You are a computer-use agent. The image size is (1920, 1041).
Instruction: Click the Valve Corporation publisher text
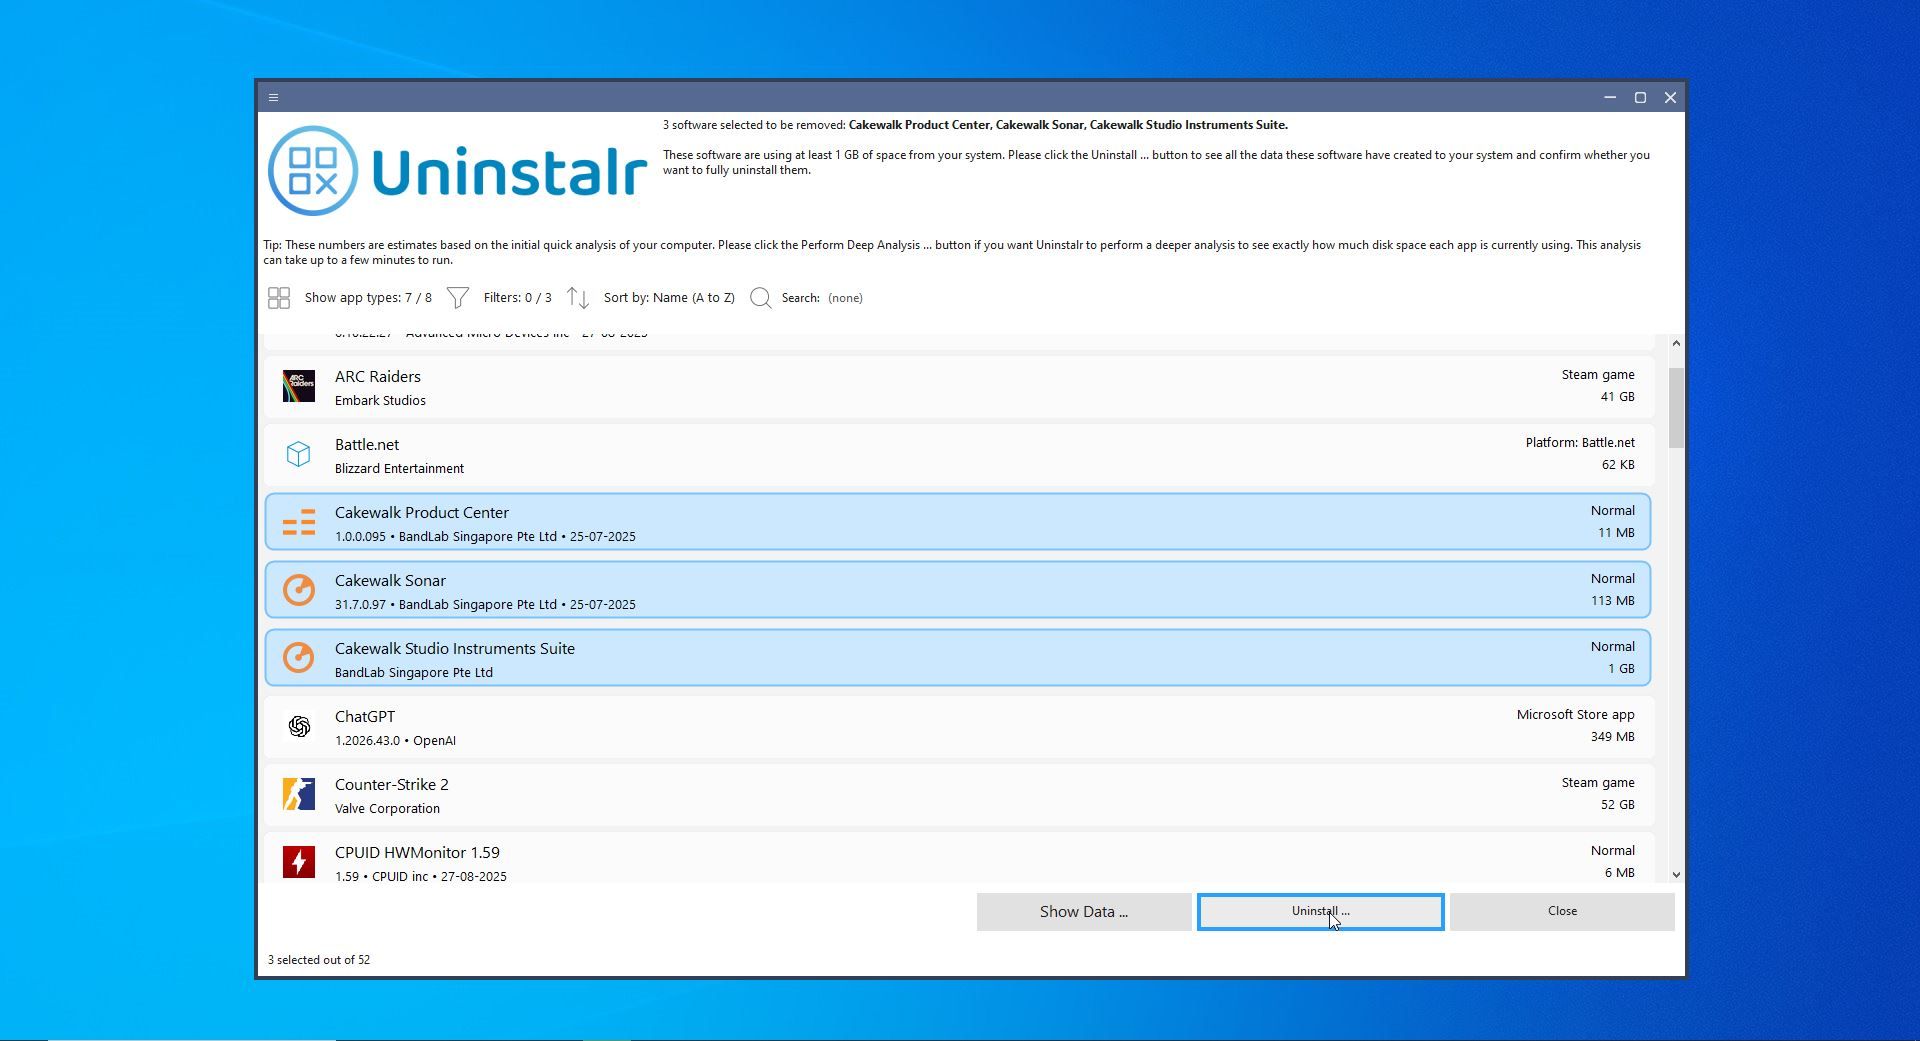pyautogui.click(x=387, y=809)
